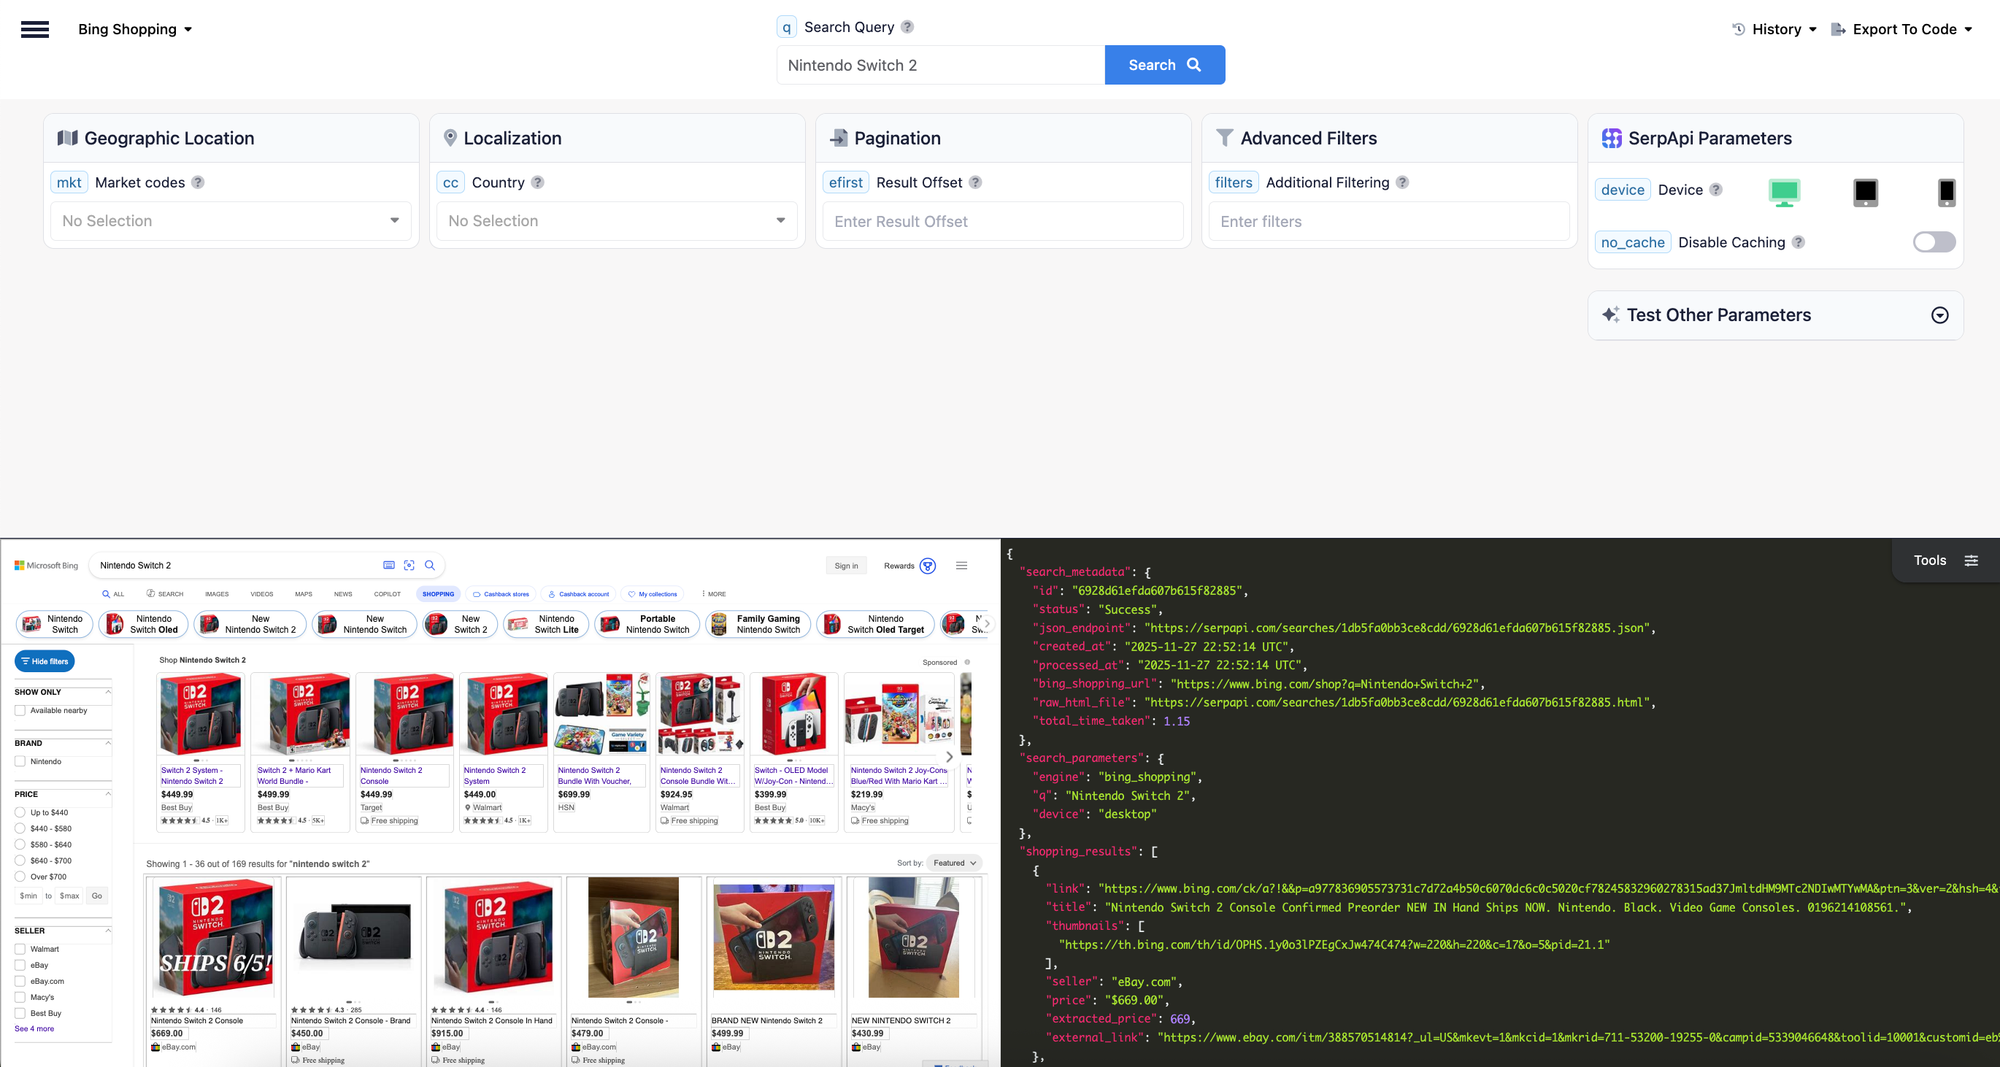Click the Cashback stores link

[501, 594]
